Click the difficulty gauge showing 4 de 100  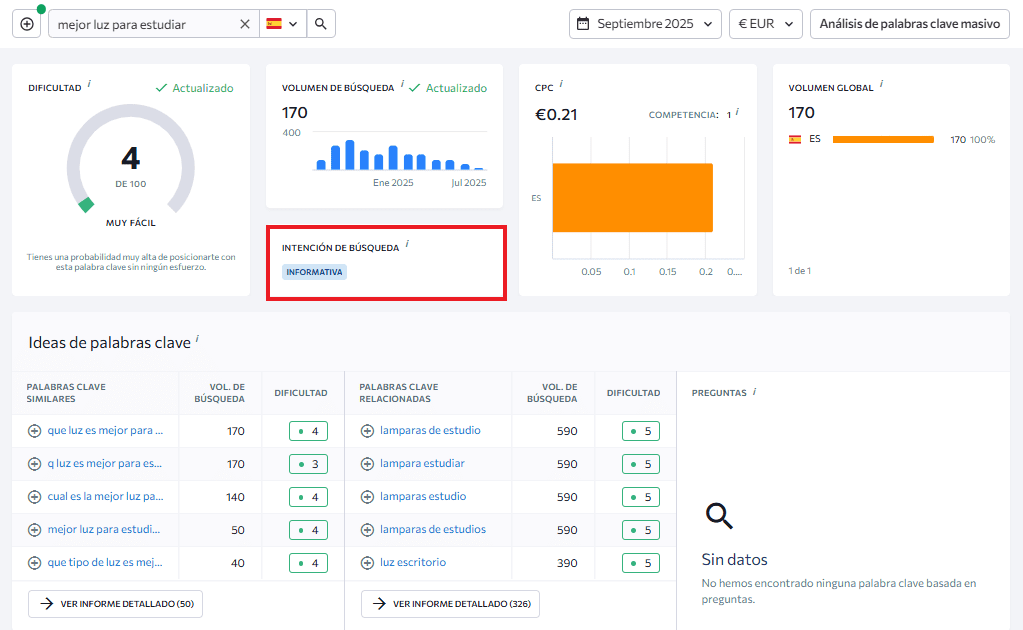(130, 159)
